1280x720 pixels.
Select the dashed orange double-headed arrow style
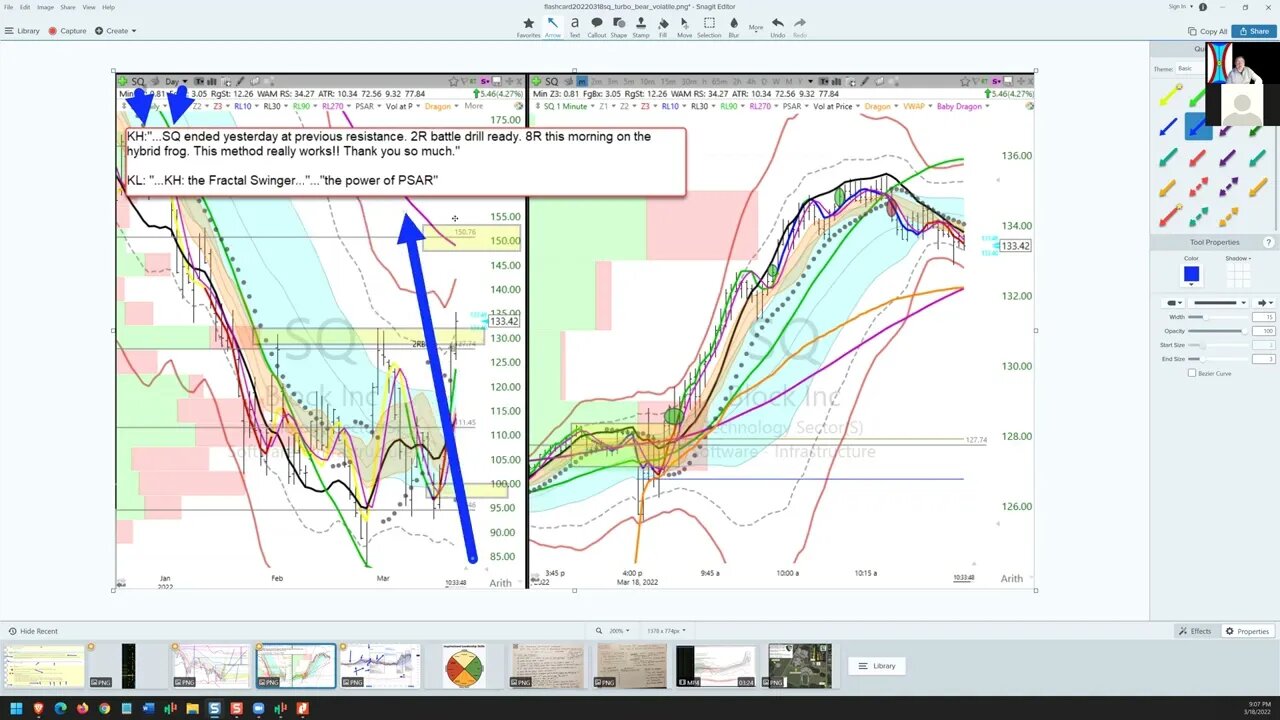[1228, 216]
